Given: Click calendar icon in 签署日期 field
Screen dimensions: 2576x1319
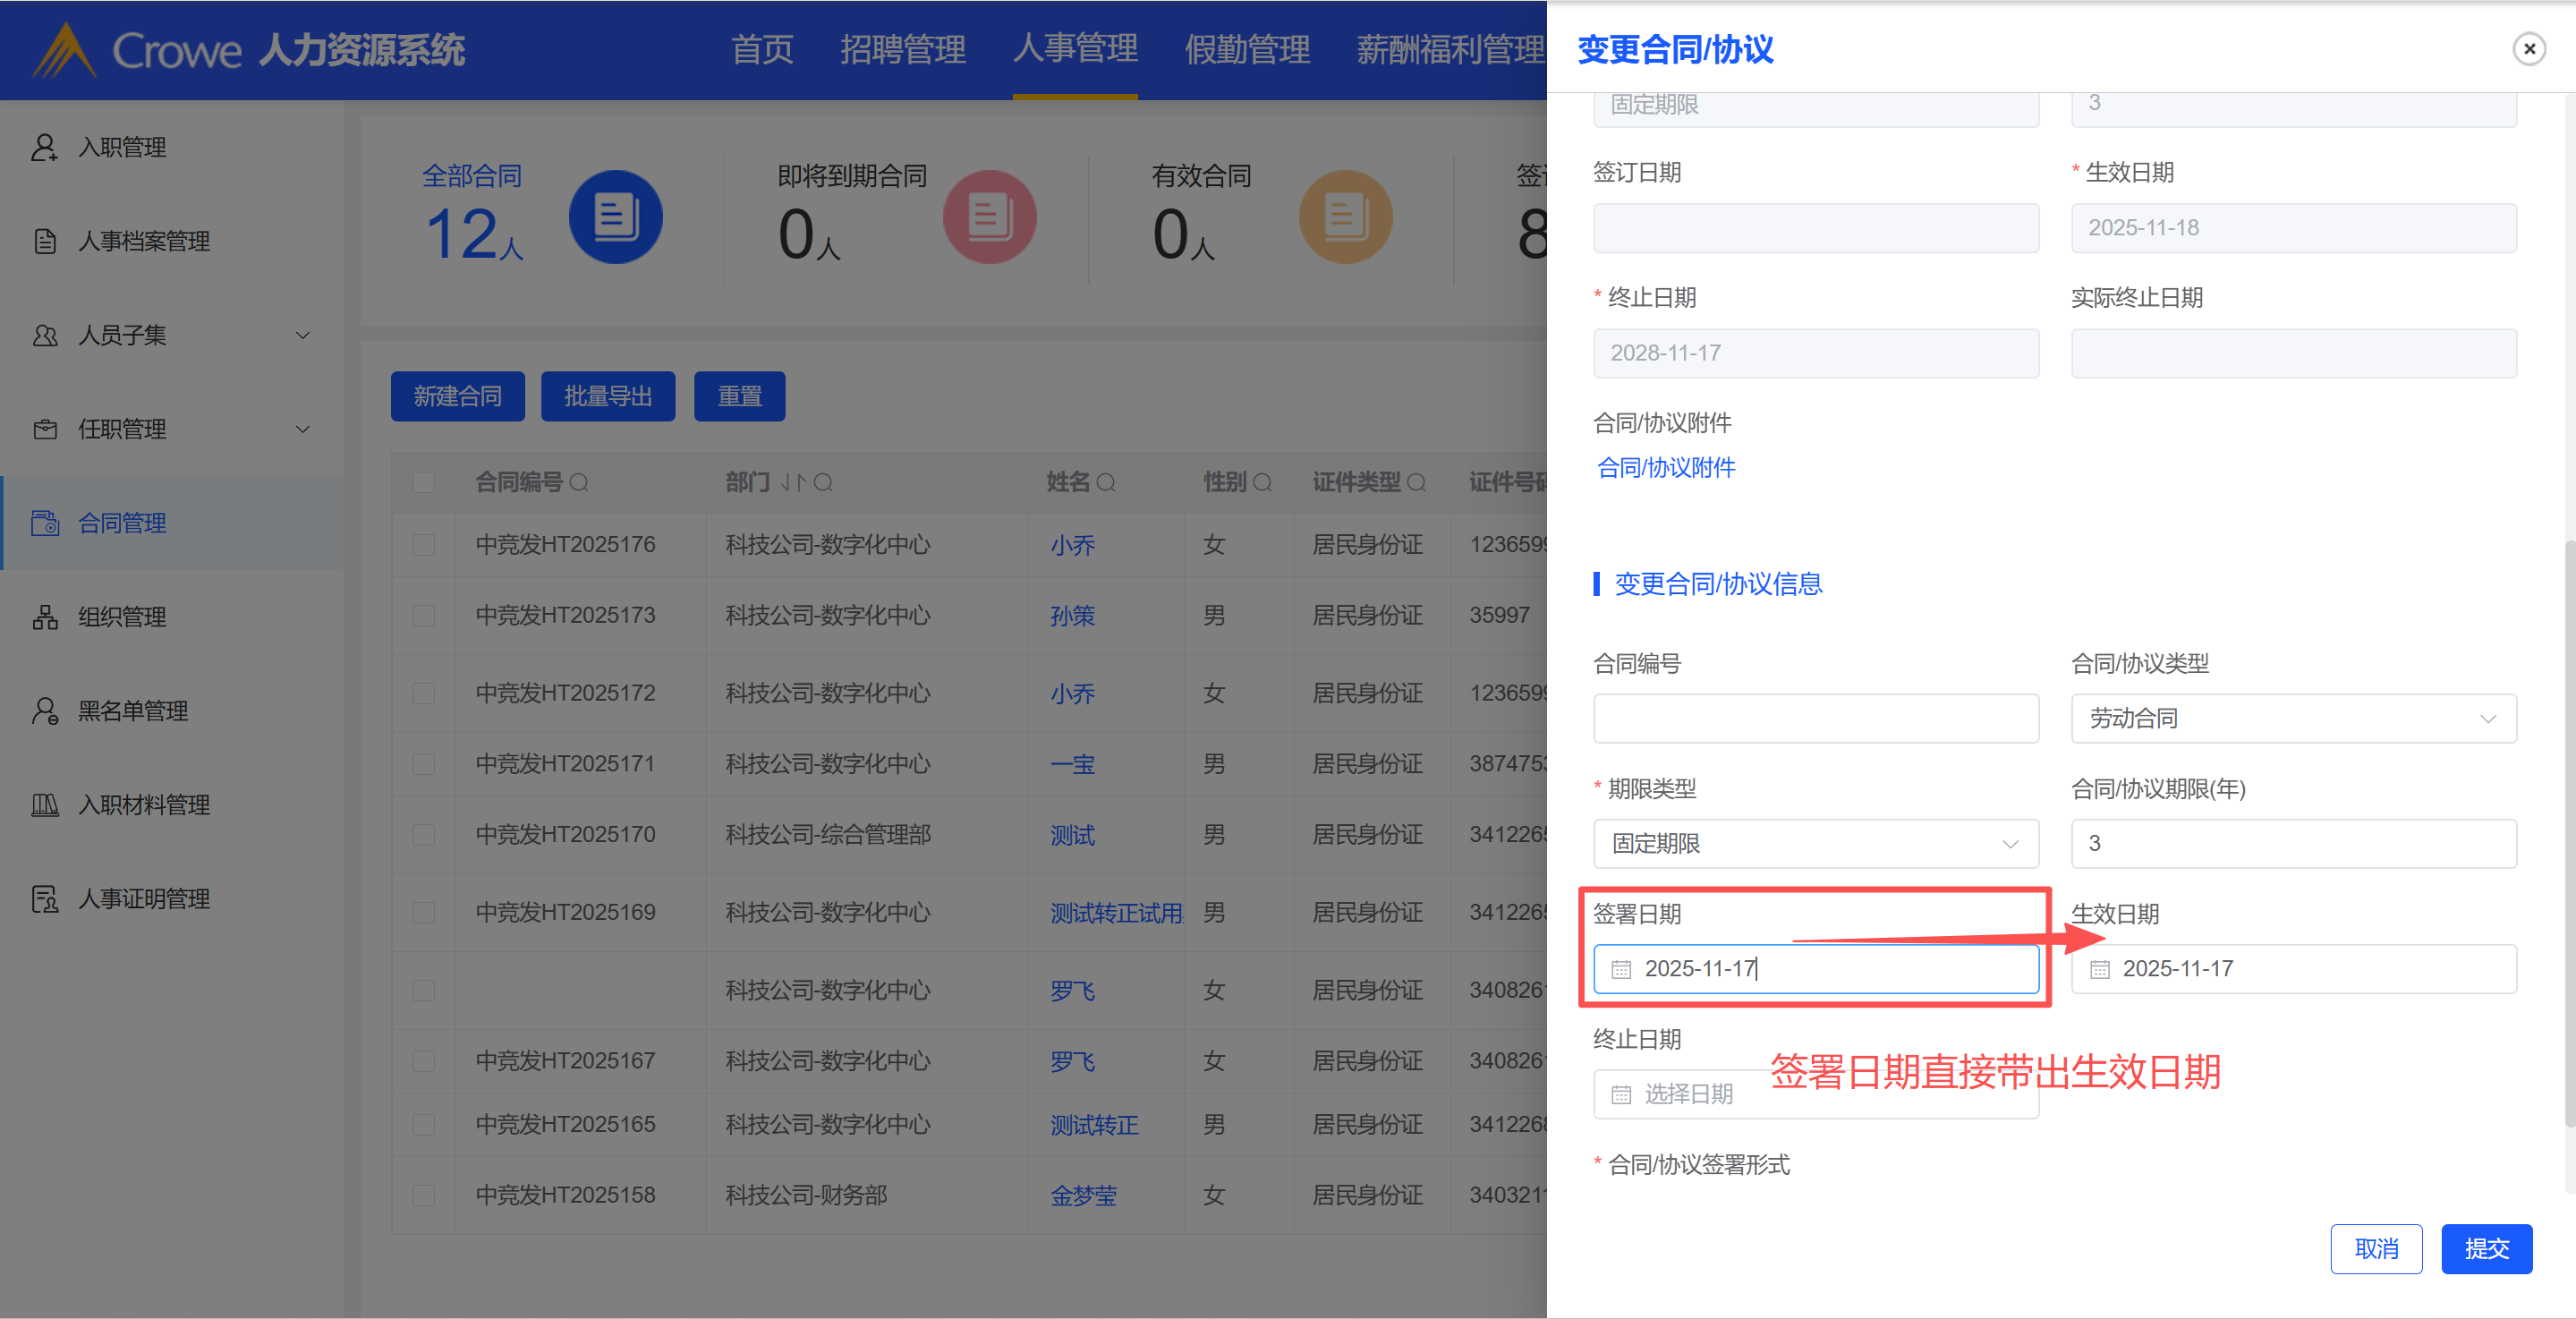Looking at the screenshot, I should coord(1621,969).
